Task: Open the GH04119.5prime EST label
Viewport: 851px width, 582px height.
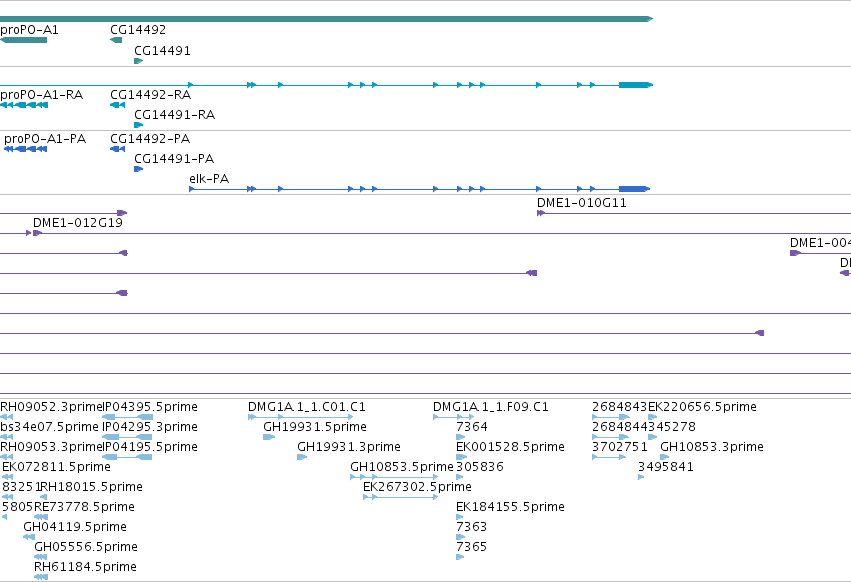Action: [75, 527]
